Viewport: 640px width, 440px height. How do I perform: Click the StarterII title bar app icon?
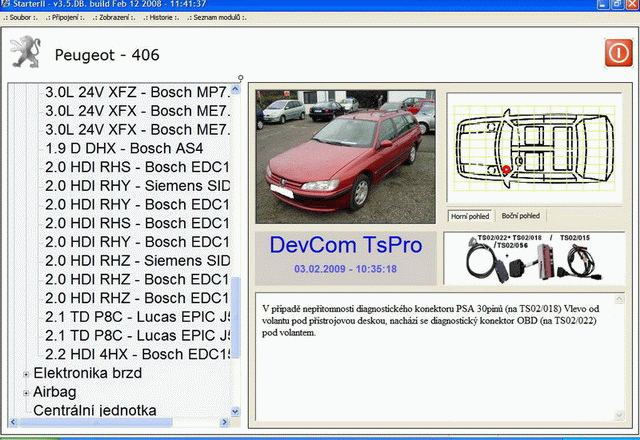[x=5, y=4]
